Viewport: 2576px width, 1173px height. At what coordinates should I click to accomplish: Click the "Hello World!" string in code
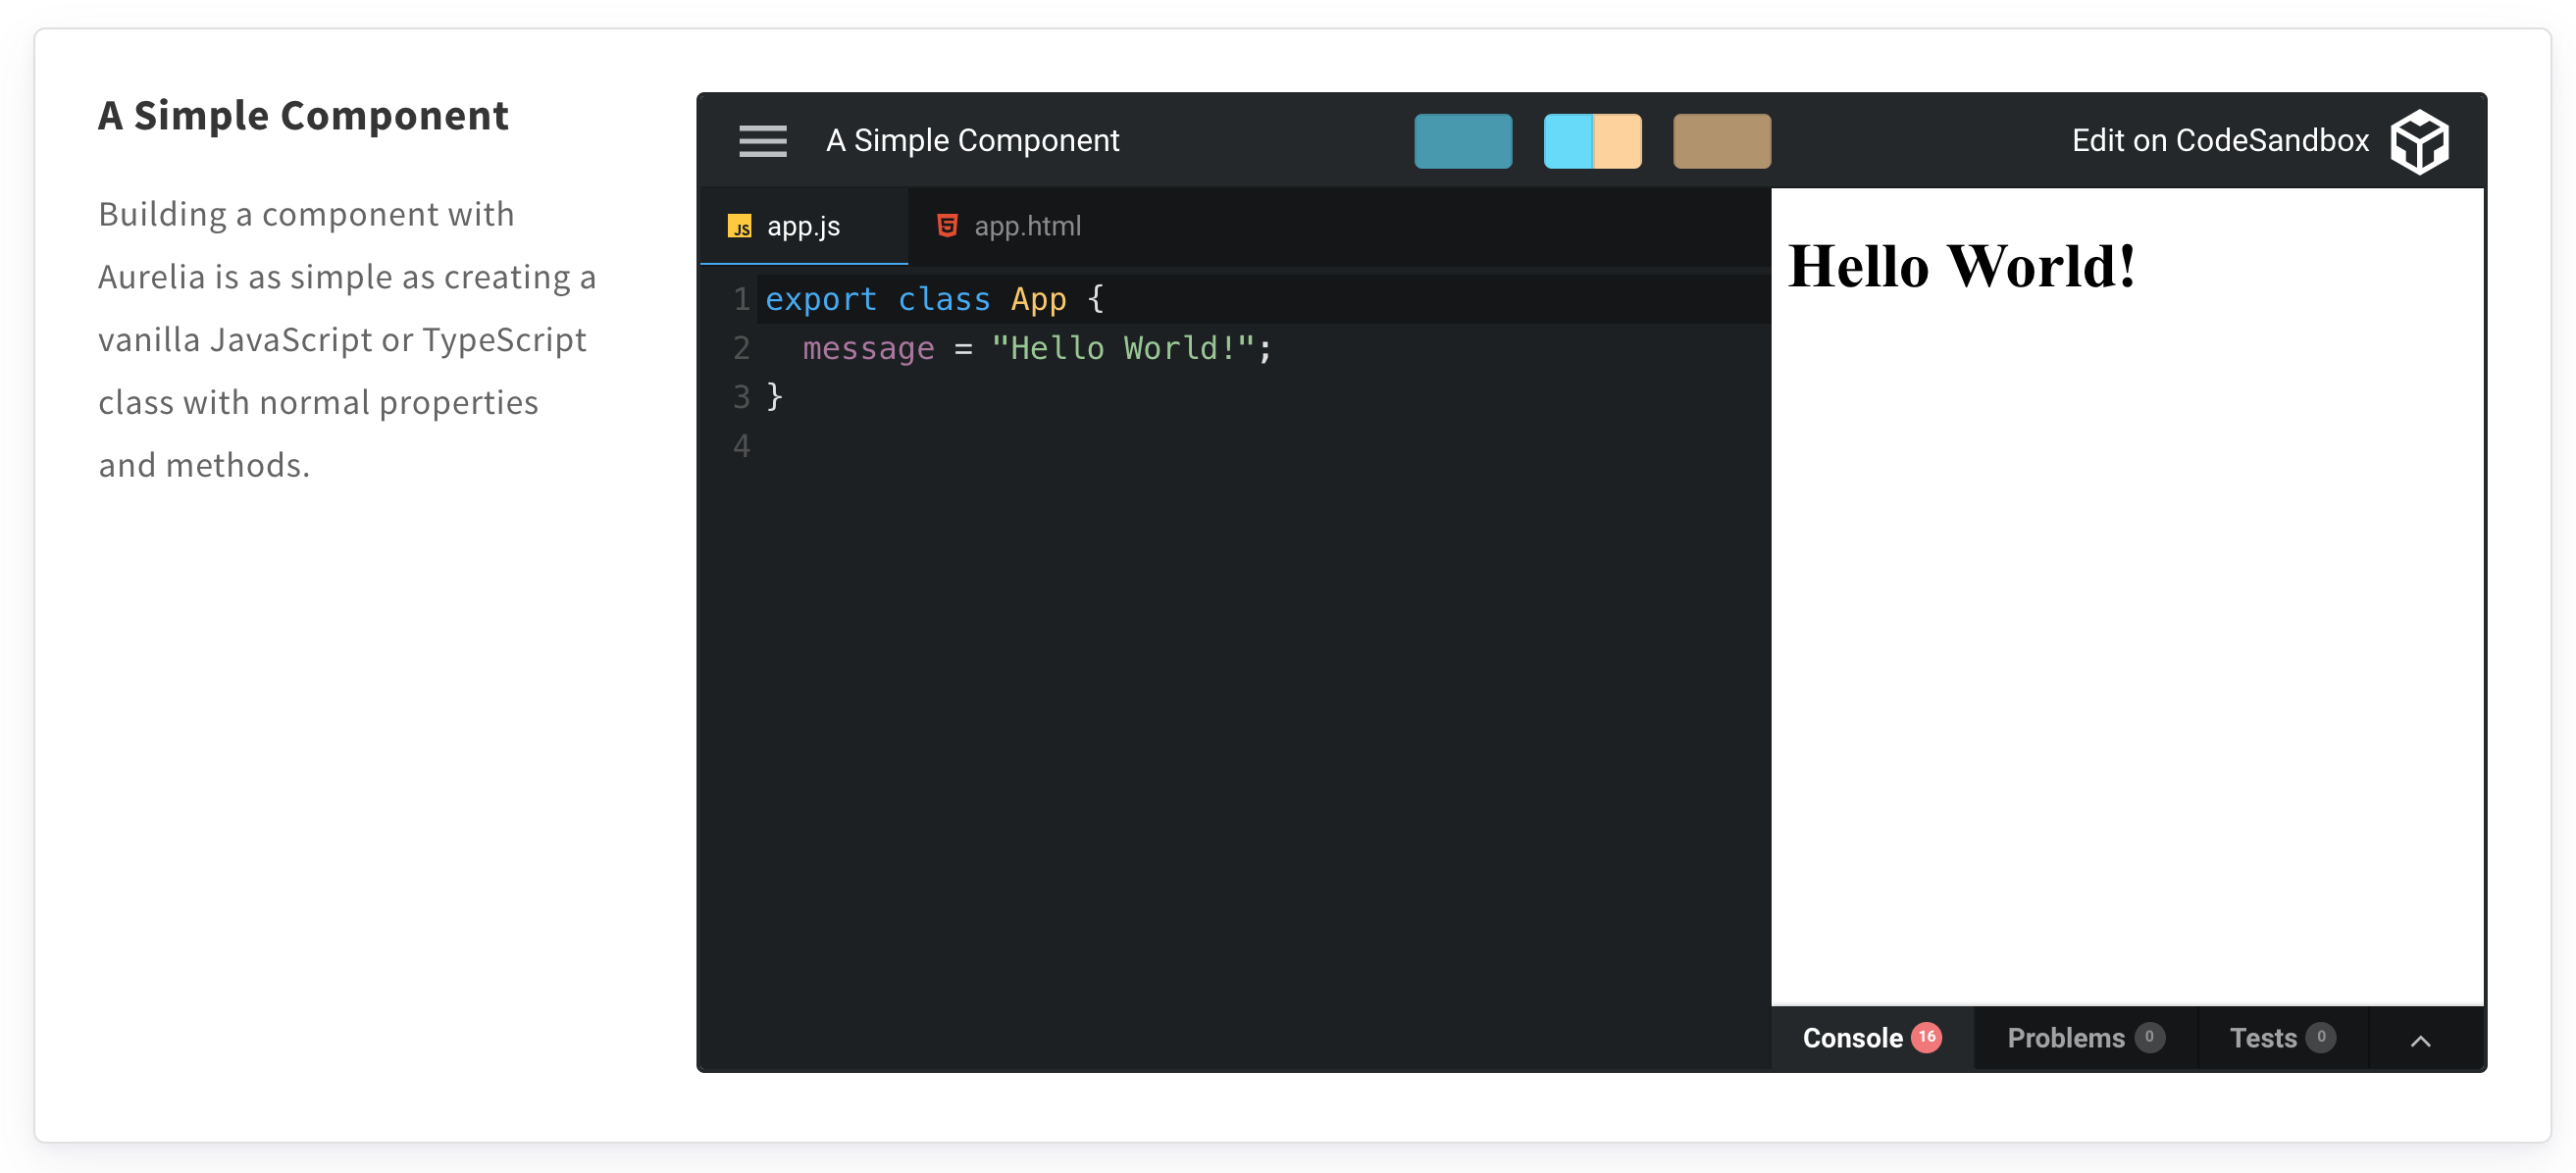(1122, 348)
